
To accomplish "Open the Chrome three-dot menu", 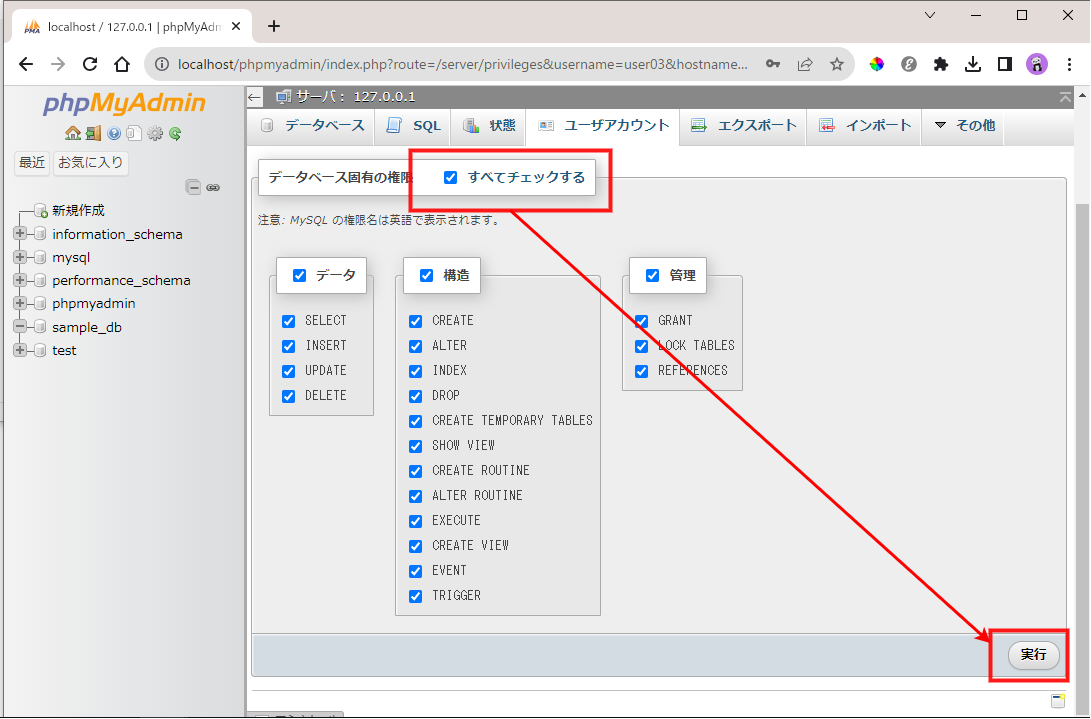I will pyautogui.click(x=1069, y=64).
